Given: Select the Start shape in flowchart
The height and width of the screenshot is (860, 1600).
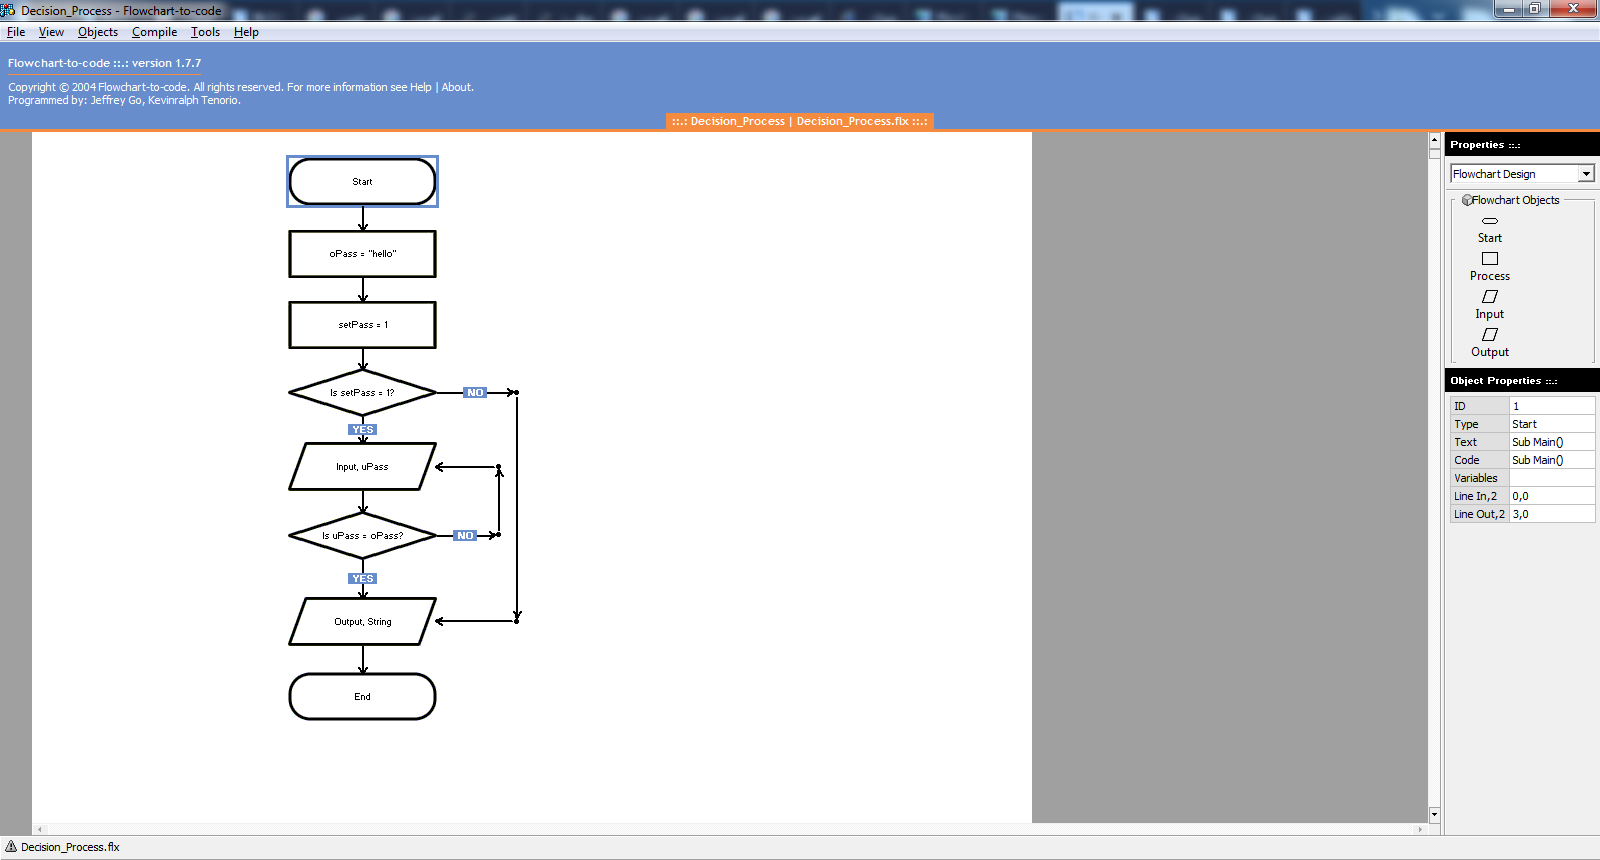Looking at the screenshot, I should (x=362, y=181).
